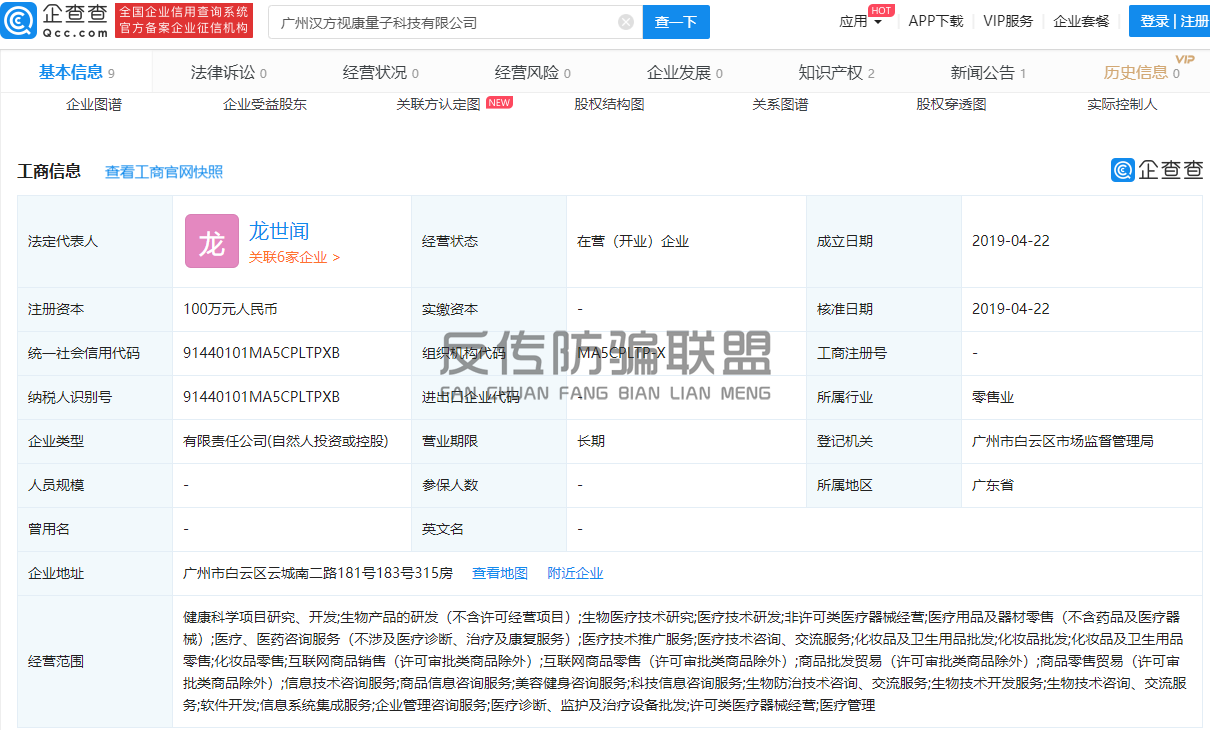View the 股权穿透图 chart
The image size is (1210, 730).
pyautogui.click(x=951, y=104)
